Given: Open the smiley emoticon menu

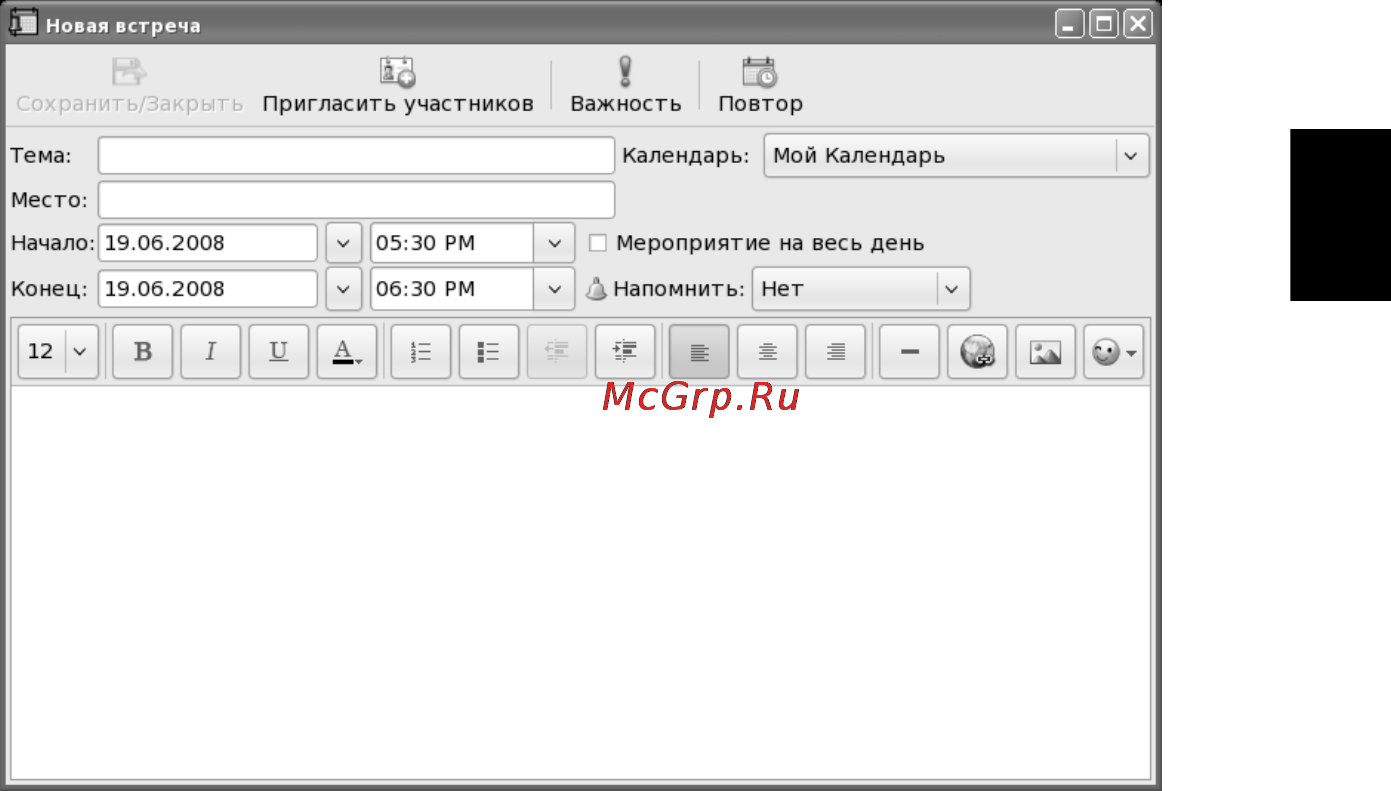Looking at the screenshot, I should (x=1113, y=352).
